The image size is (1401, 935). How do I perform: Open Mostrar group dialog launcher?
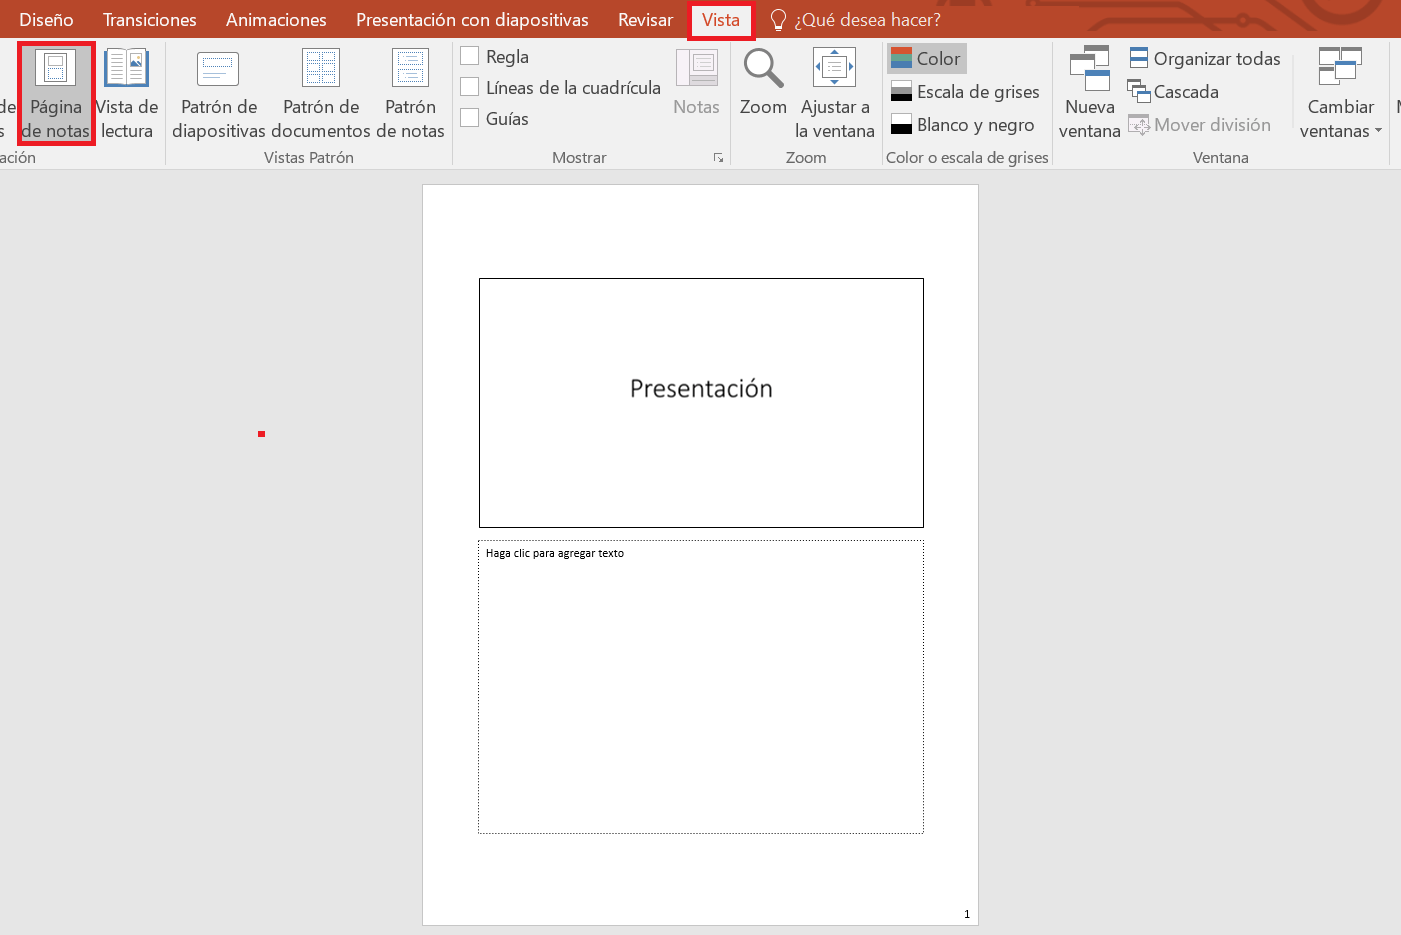coord(718,158)
